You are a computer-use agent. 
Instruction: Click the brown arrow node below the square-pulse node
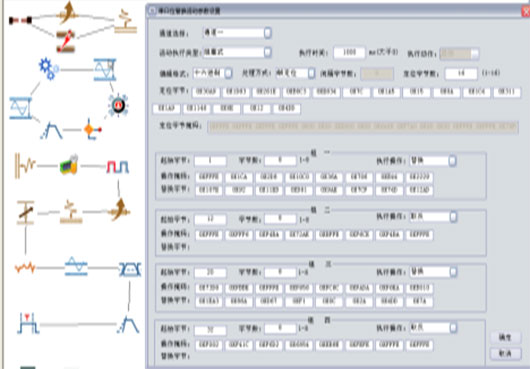pyautogui.click(x=119, y=210)
